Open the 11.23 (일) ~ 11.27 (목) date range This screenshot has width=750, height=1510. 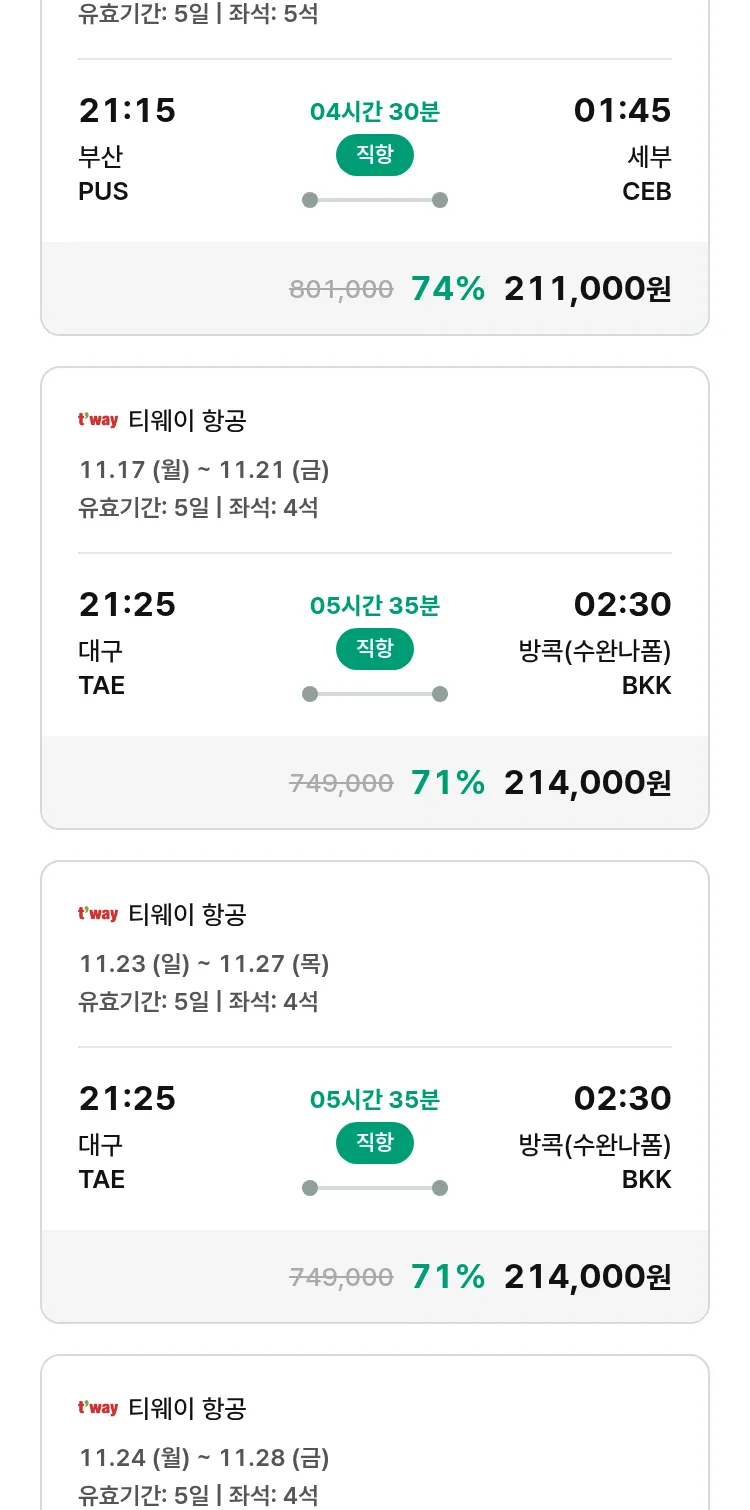[204, 963]
